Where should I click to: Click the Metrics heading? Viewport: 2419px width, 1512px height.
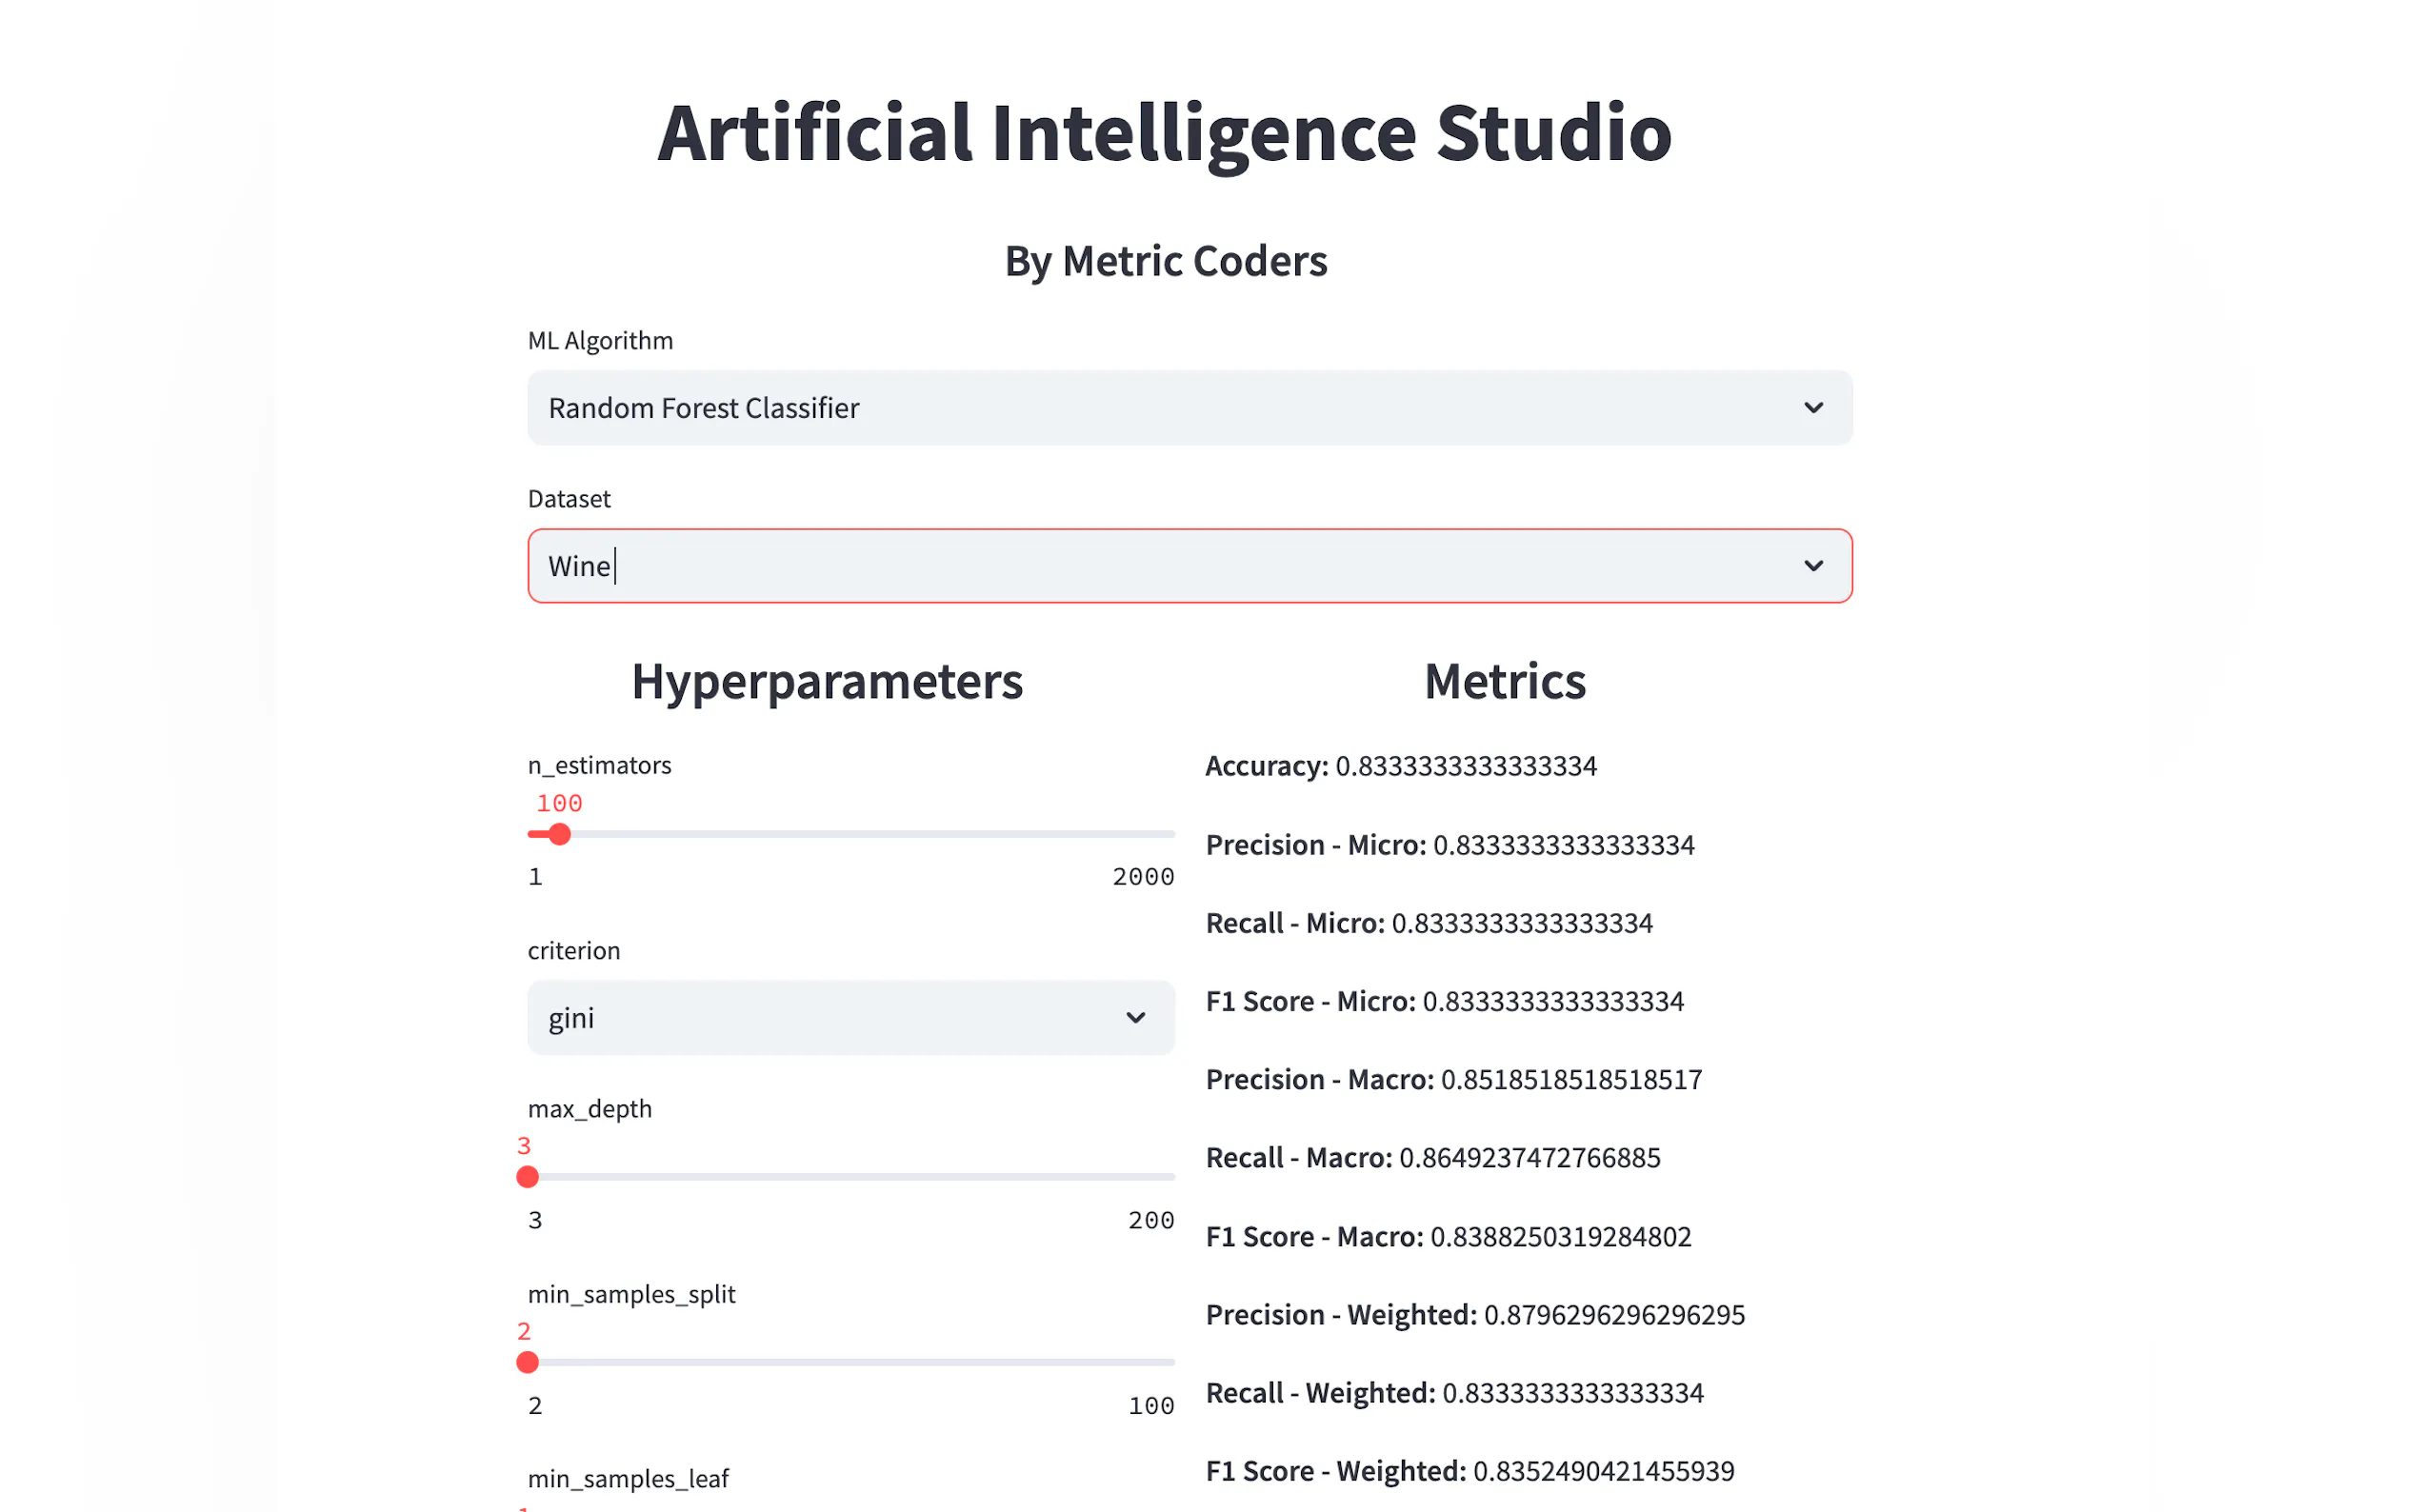click(x=1504, y=682)
